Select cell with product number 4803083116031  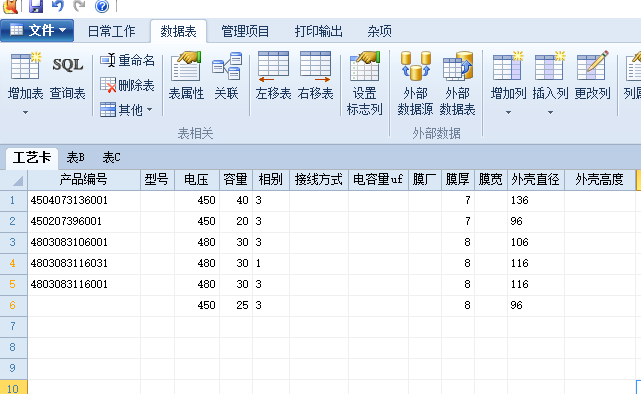click(84, 263)
